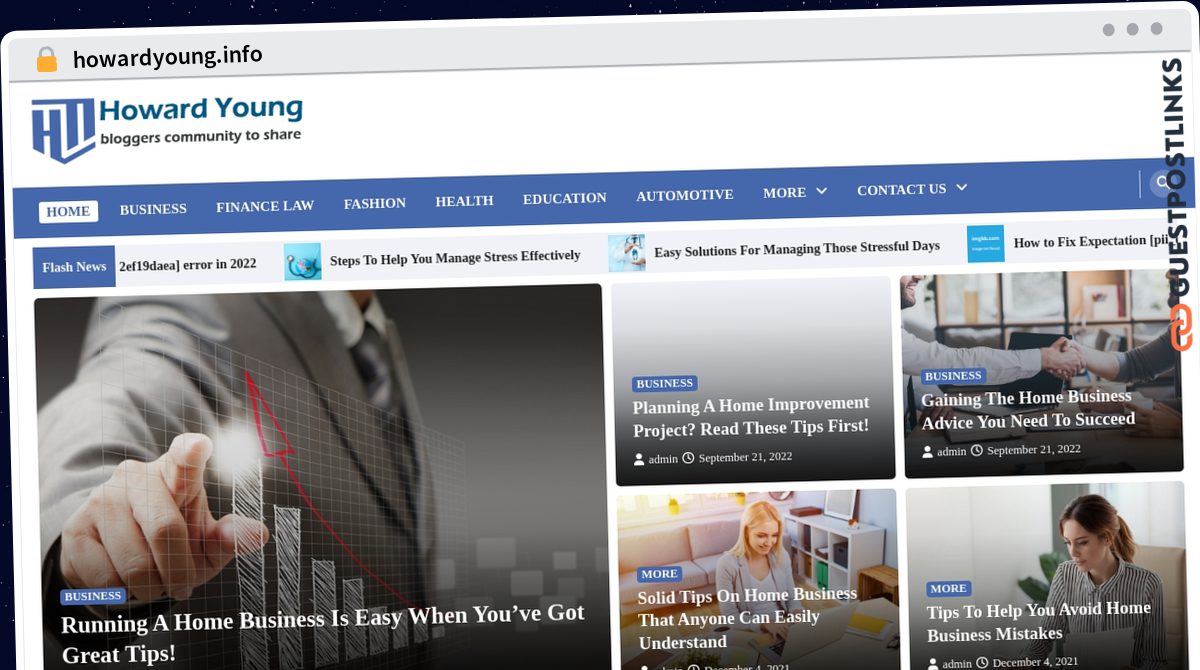Click the CONTACT US nav label
This screenshot has height=670, width=1200.
click(x=901, y=189)
